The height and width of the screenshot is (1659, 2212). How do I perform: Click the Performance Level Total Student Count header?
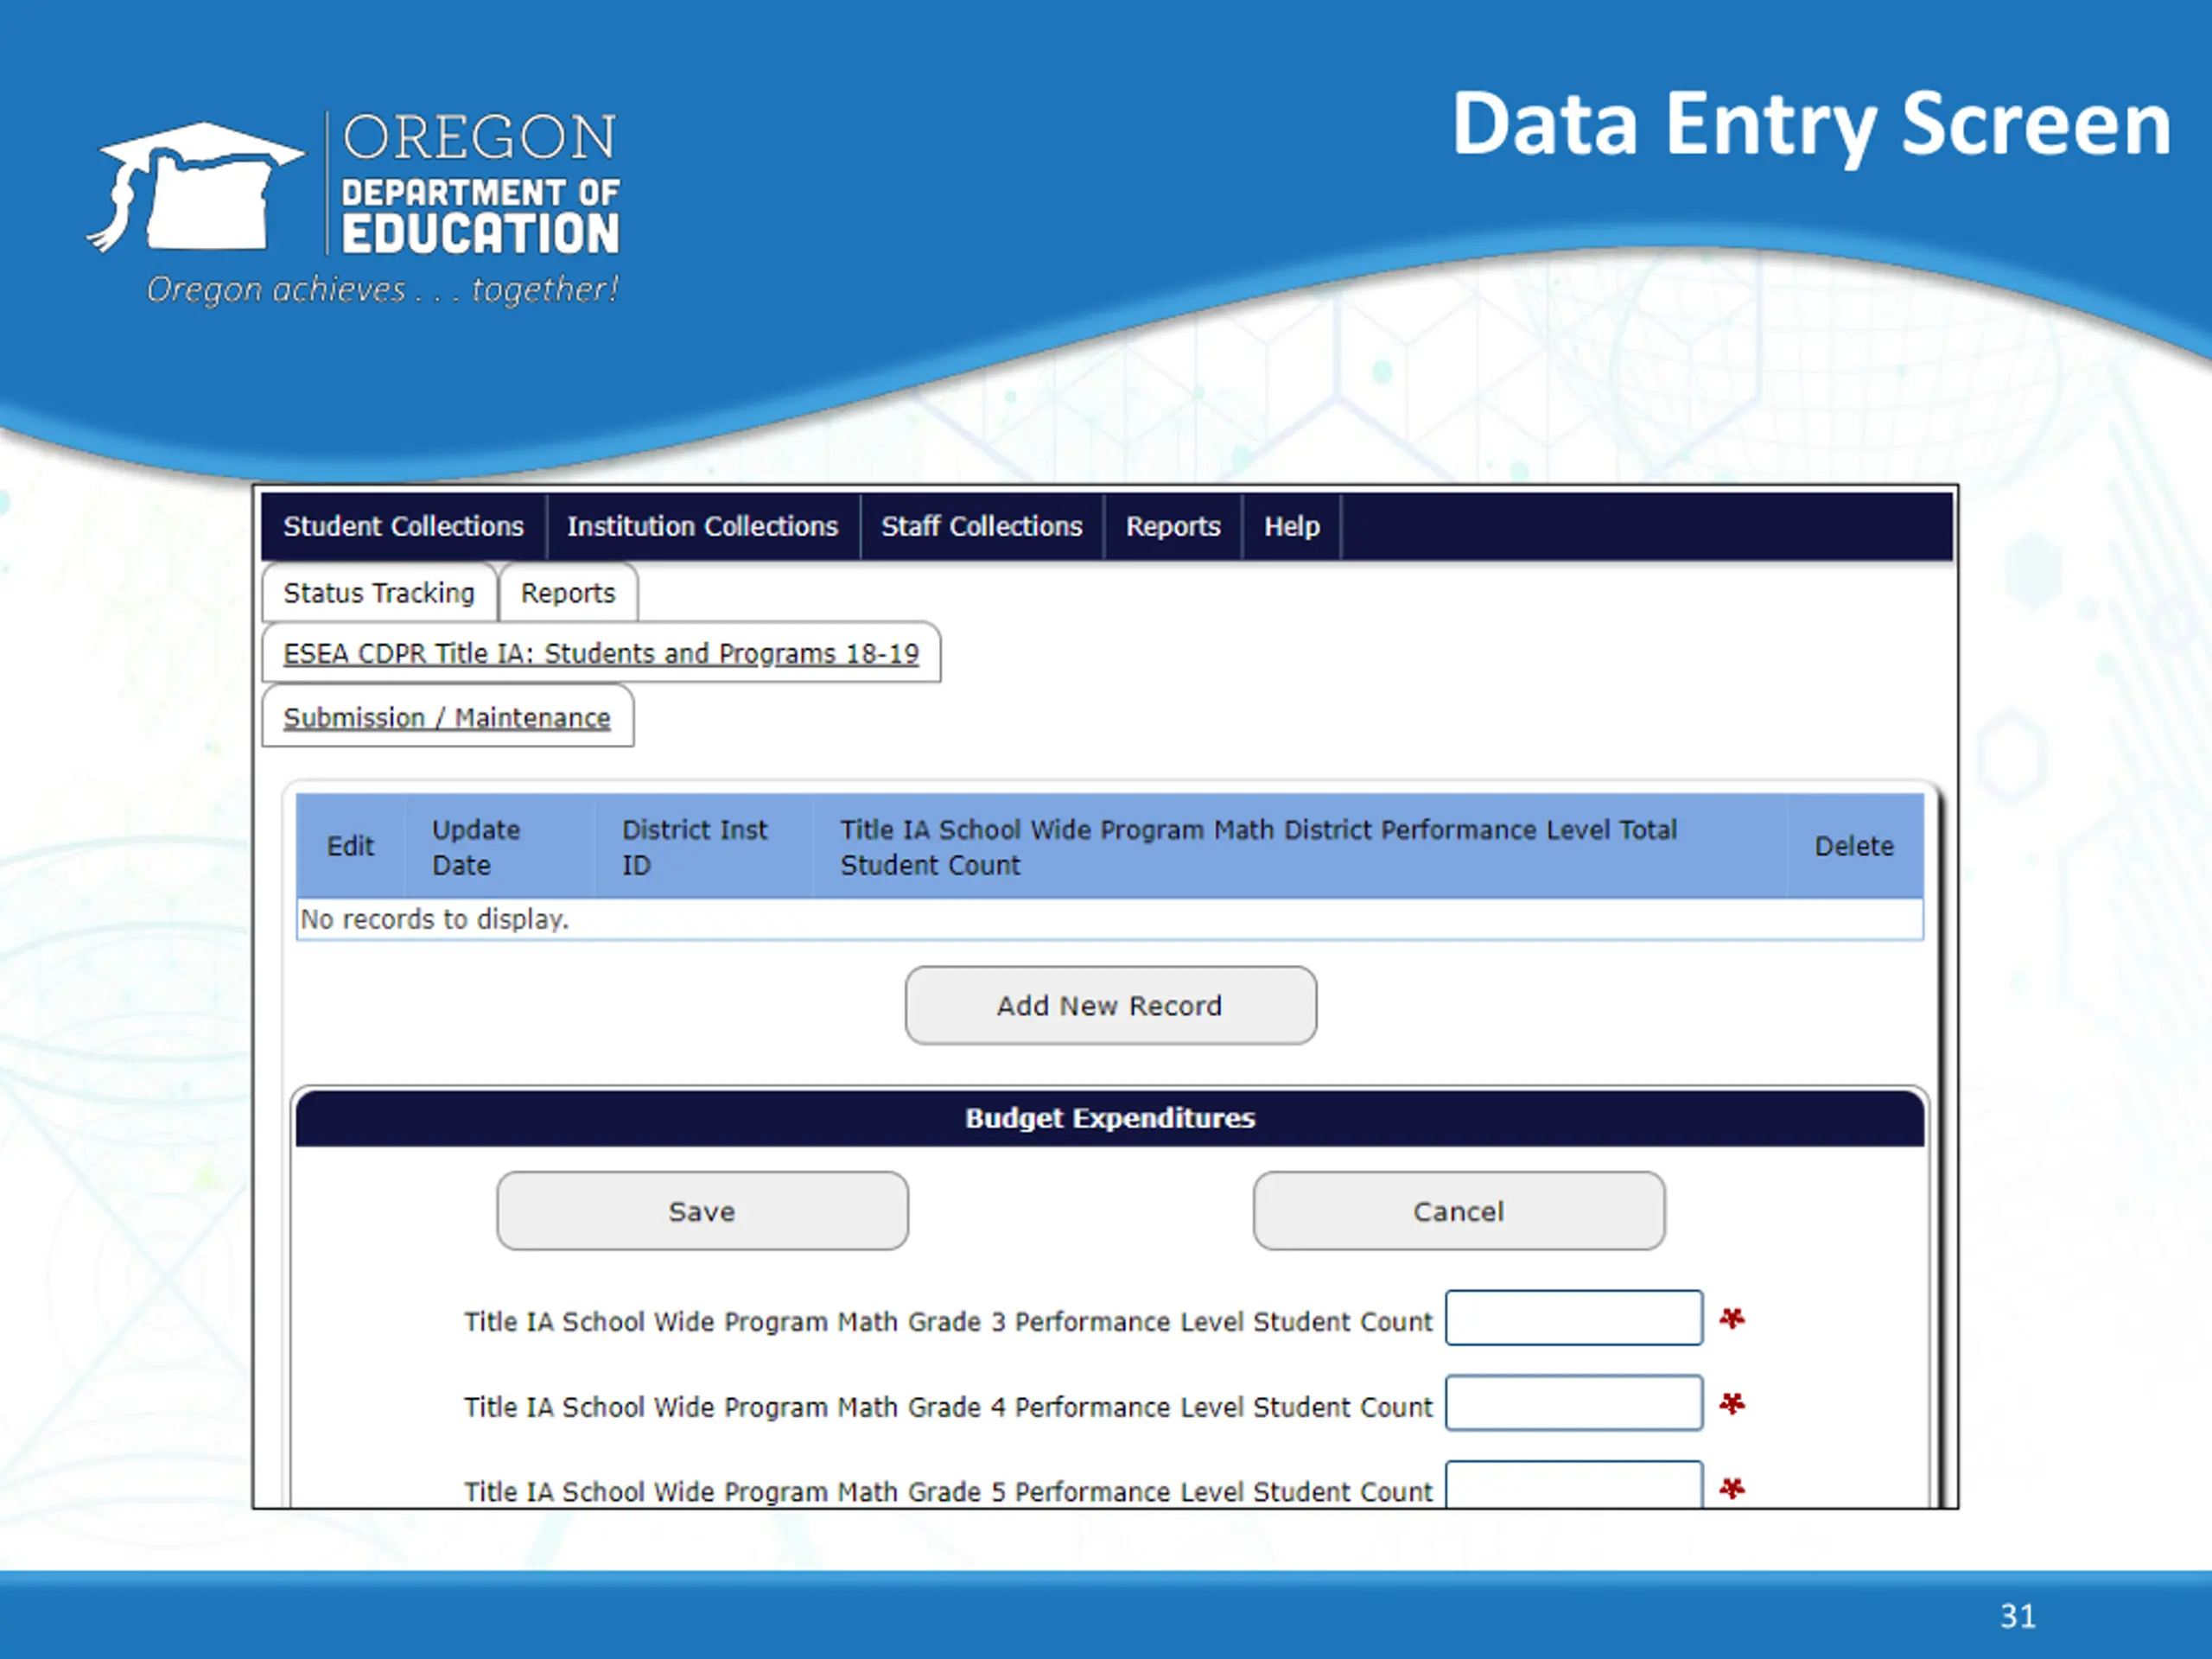point(1300,846)
